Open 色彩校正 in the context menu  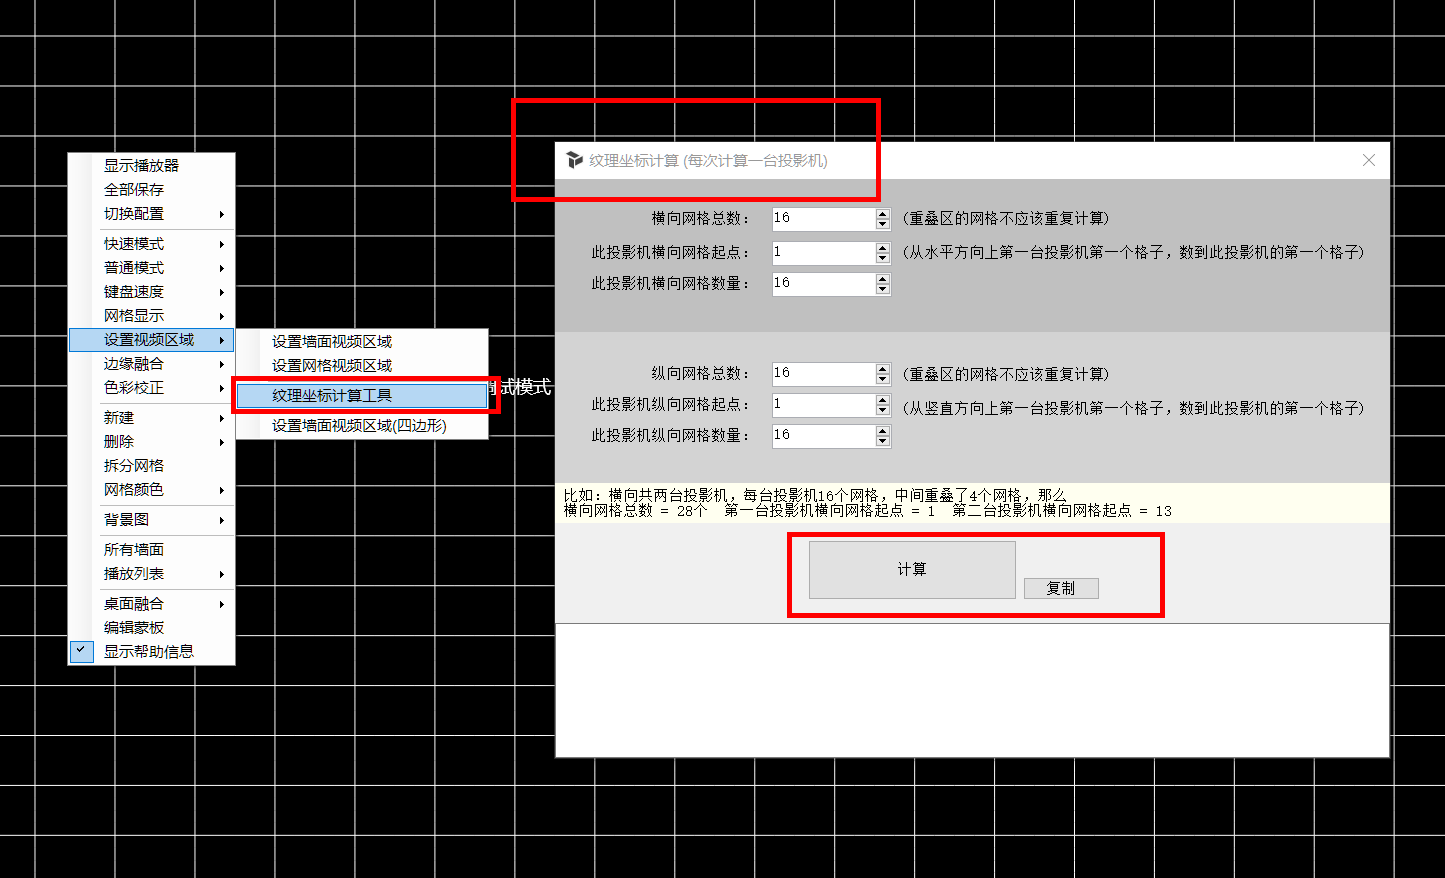coord(152,388)
